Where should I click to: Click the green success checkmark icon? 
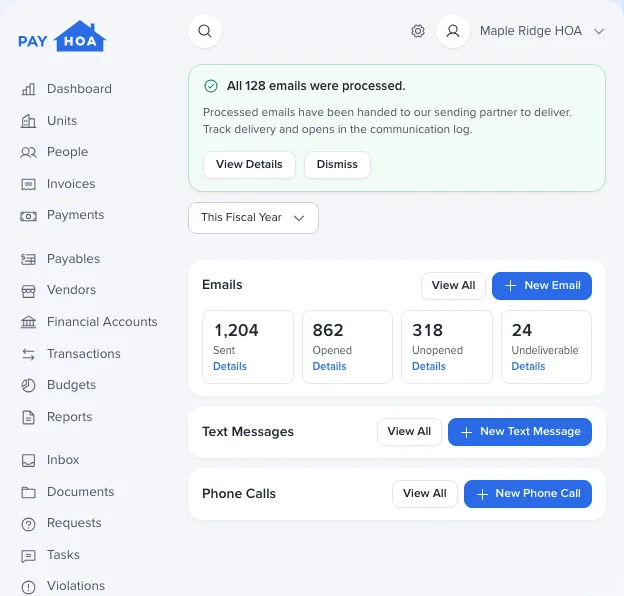coord(211,86)
